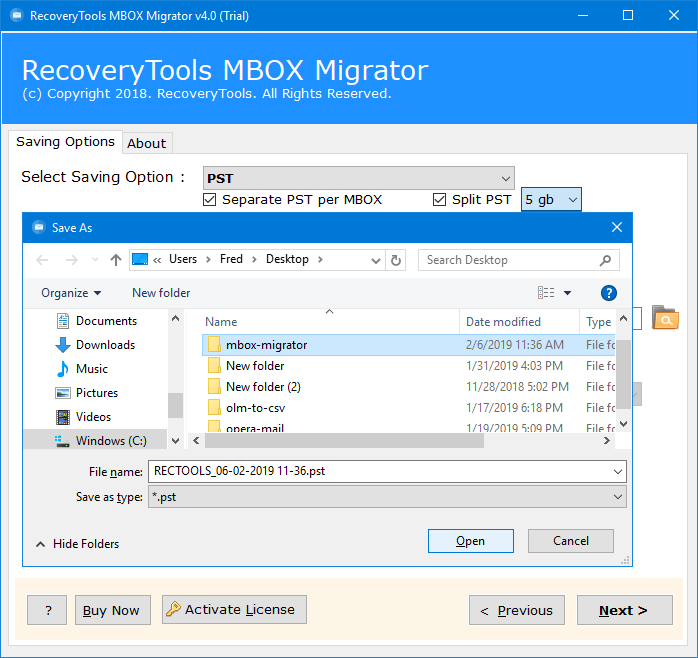698x658 pixels.
Task: Click inside the File name input field
Action: [381, 471]
